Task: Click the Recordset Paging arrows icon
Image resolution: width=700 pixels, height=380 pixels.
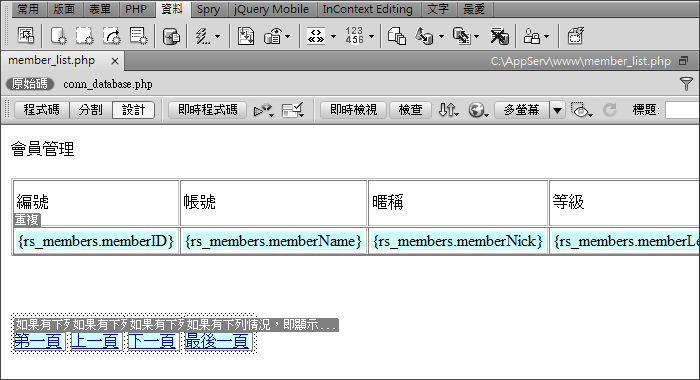Action: click(316, 36)
